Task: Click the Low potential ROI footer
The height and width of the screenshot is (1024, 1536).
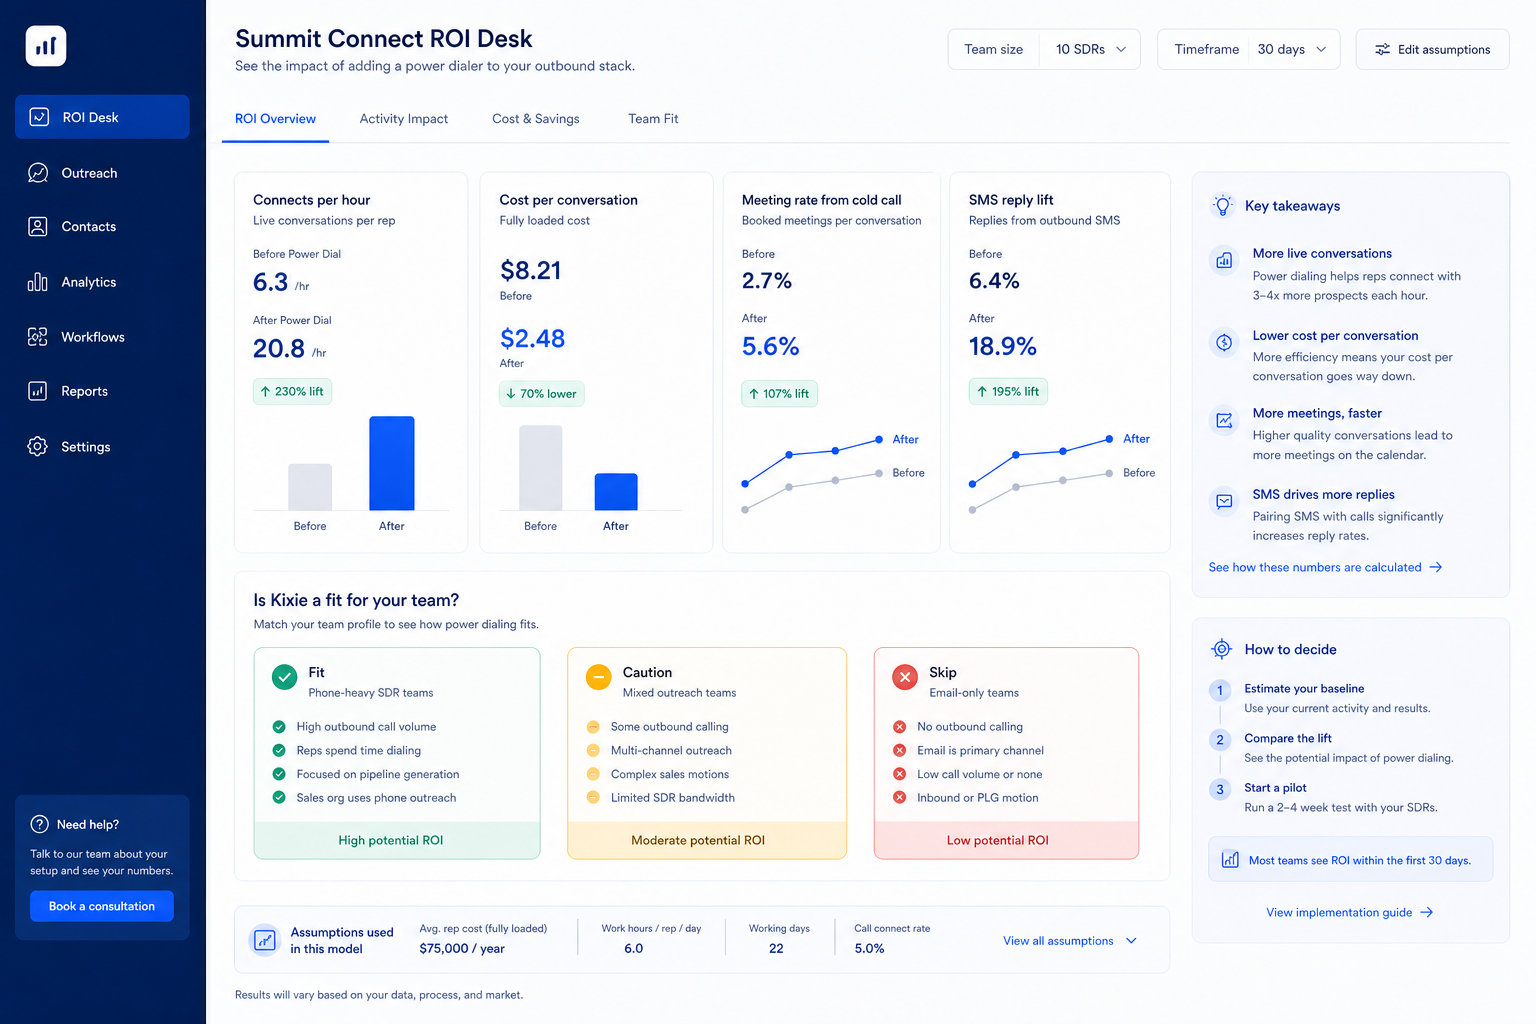Action: tap(1006, 840)
